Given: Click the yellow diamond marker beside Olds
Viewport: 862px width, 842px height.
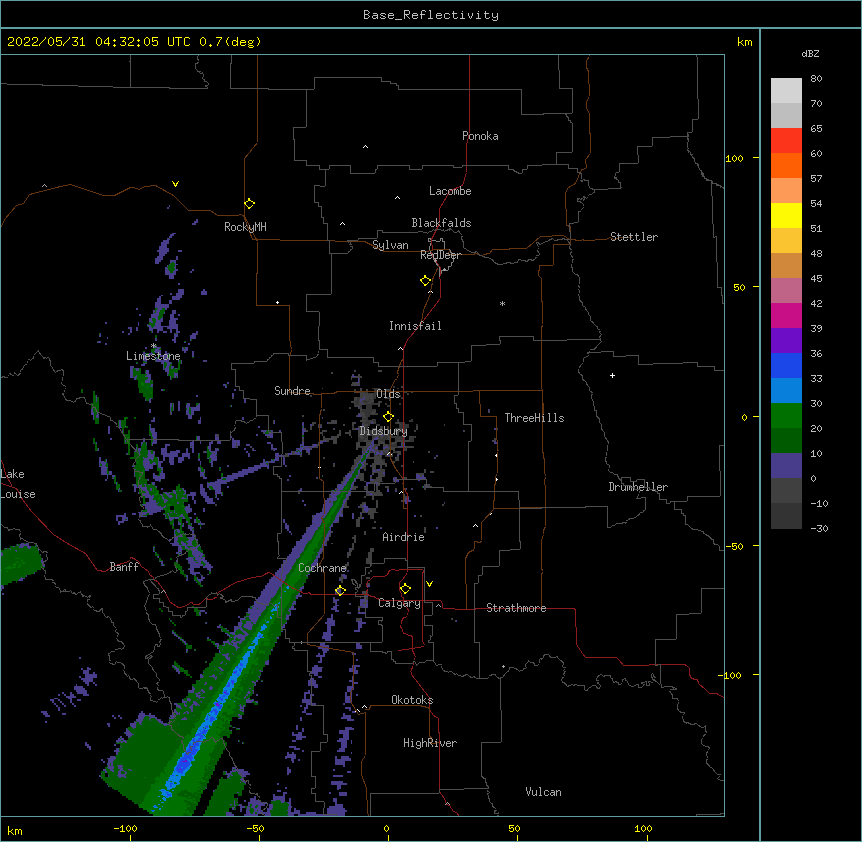Looking at the screenshot, I should (x=388, y=416).
